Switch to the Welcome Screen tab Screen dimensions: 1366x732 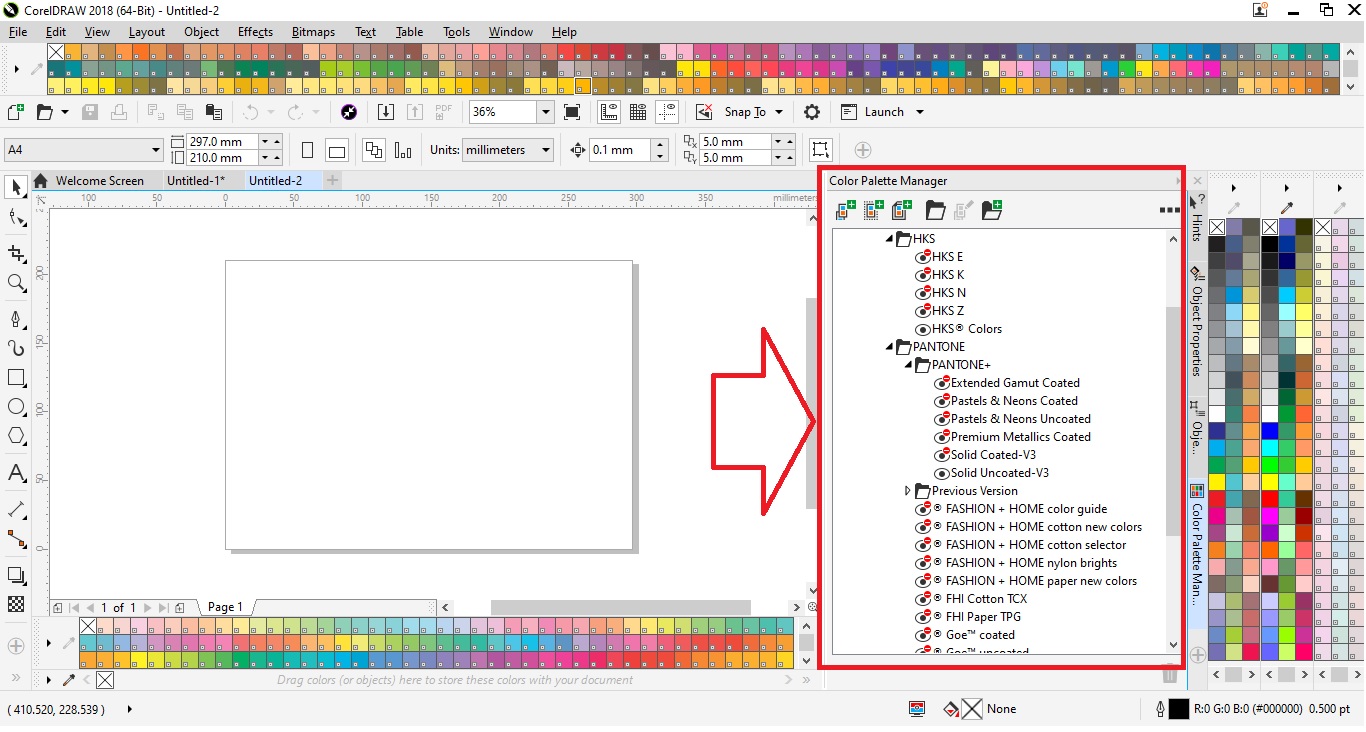point(100,181)
